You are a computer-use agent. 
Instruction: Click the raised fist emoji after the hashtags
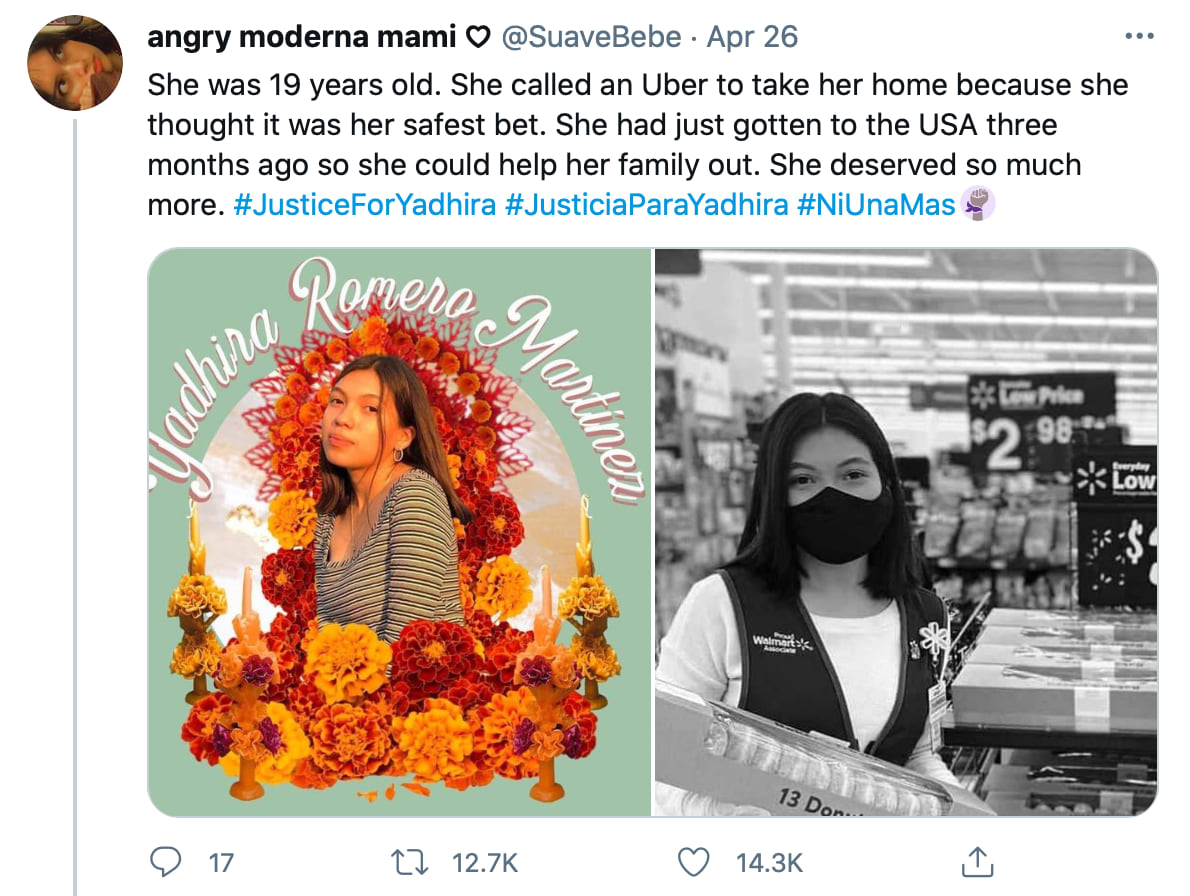coord(978,206)
